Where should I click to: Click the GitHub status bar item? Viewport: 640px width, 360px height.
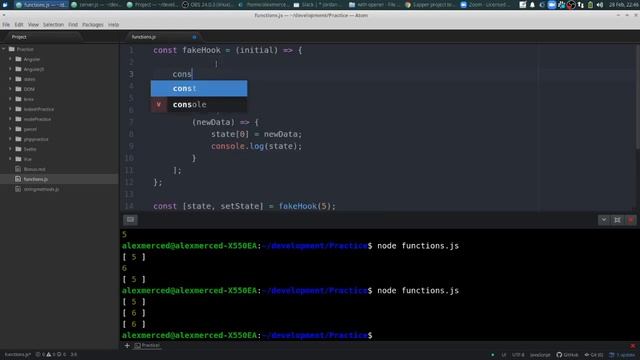[x=567, y=355]
